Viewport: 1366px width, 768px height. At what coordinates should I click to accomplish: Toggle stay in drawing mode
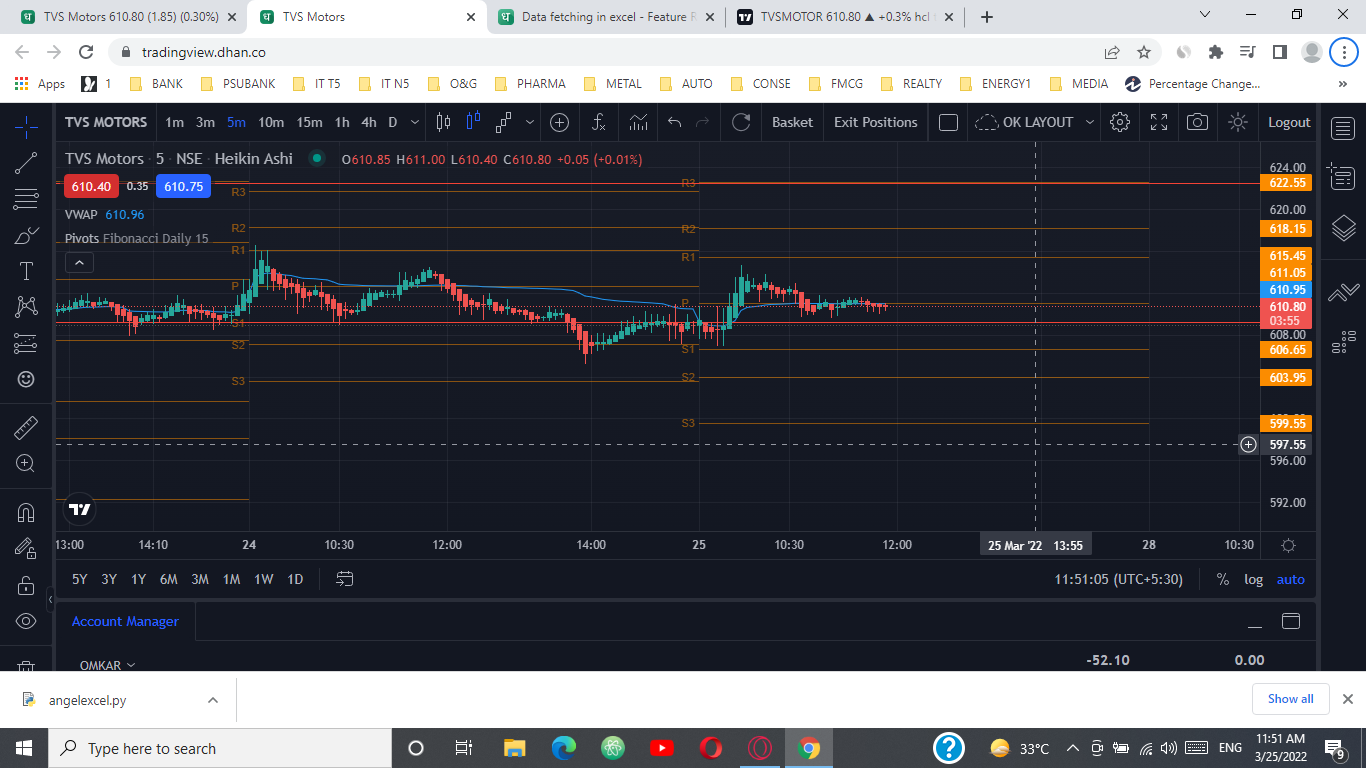26,548
